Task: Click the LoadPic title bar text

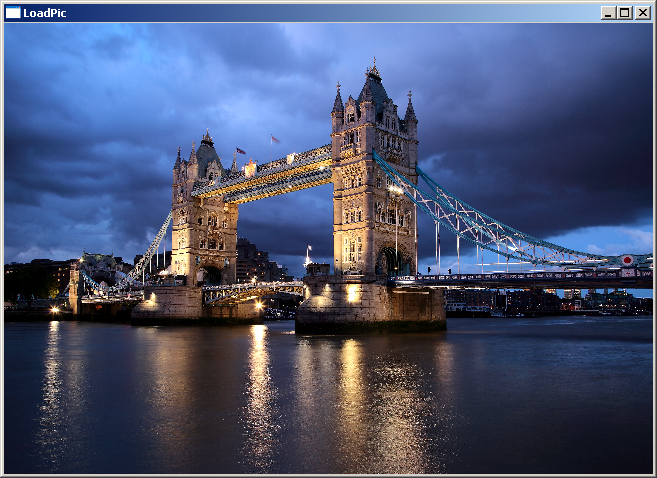Action: [45, 13]
